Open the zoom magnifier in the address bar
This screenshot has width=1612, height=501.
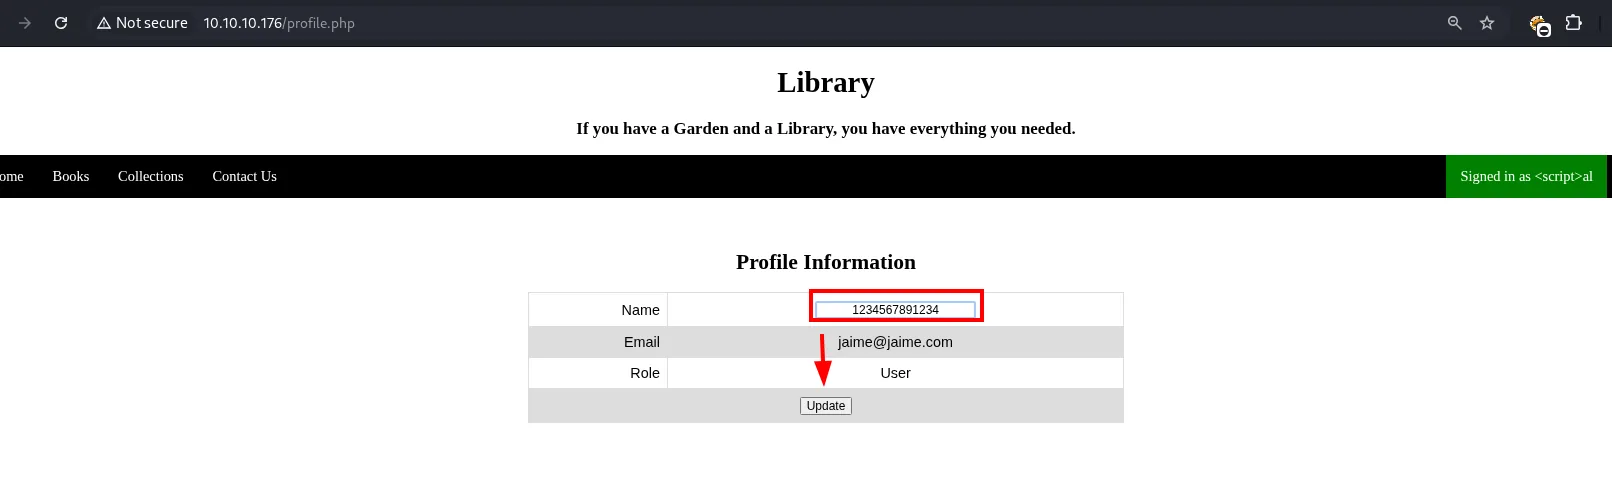coord(1455,23)
